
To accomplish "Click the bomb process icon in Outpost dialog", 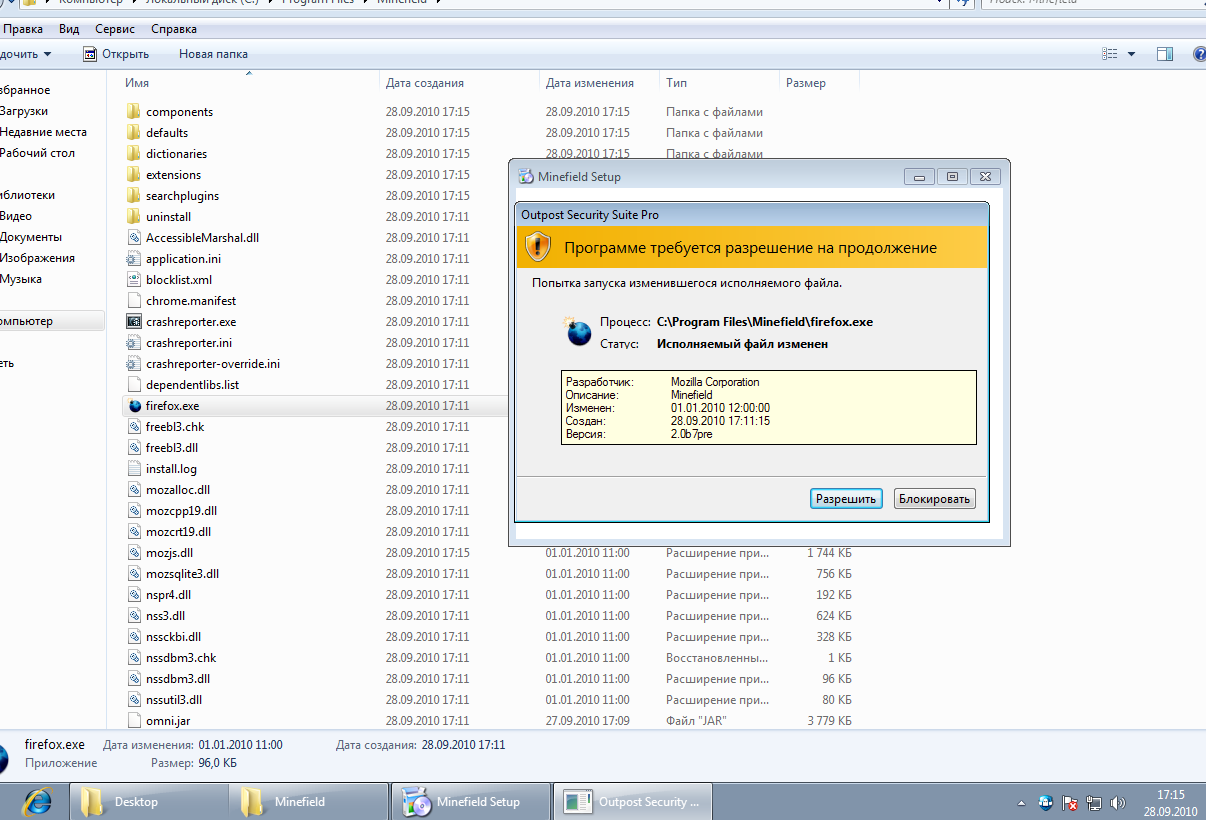I will coord(578,332).
